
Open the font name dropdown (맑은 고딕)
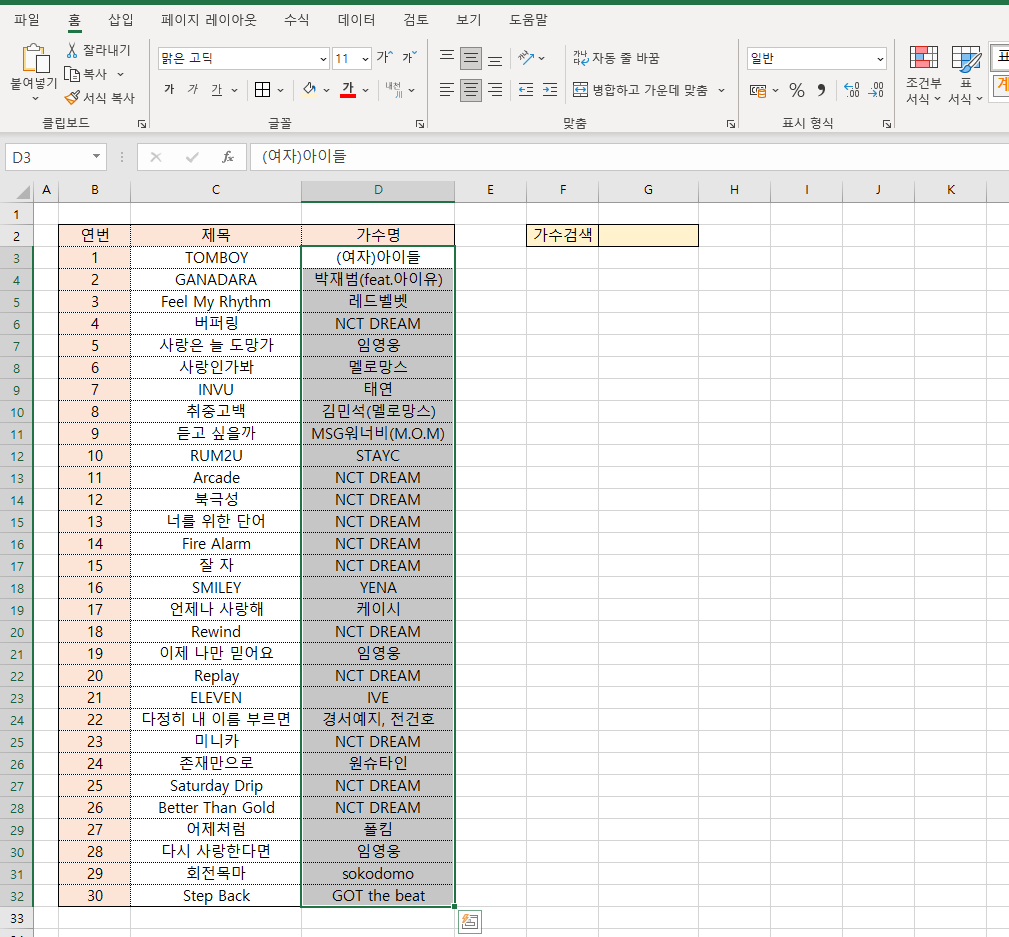point(323,59)
